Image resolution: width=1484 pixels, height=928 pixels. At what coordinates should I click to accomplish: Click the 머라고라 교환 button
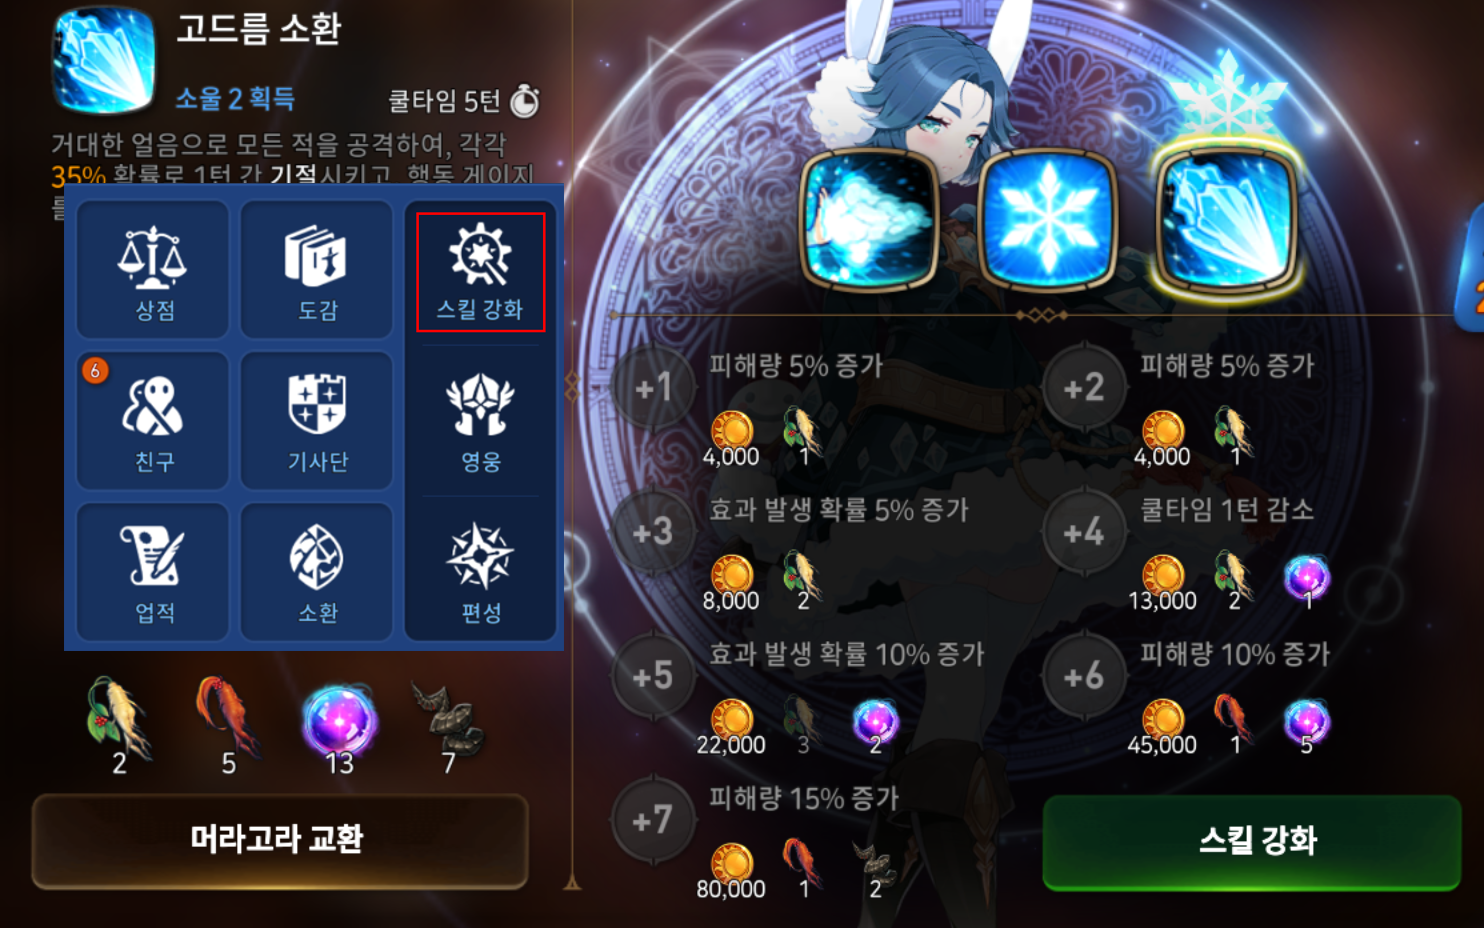coord(279,840)
